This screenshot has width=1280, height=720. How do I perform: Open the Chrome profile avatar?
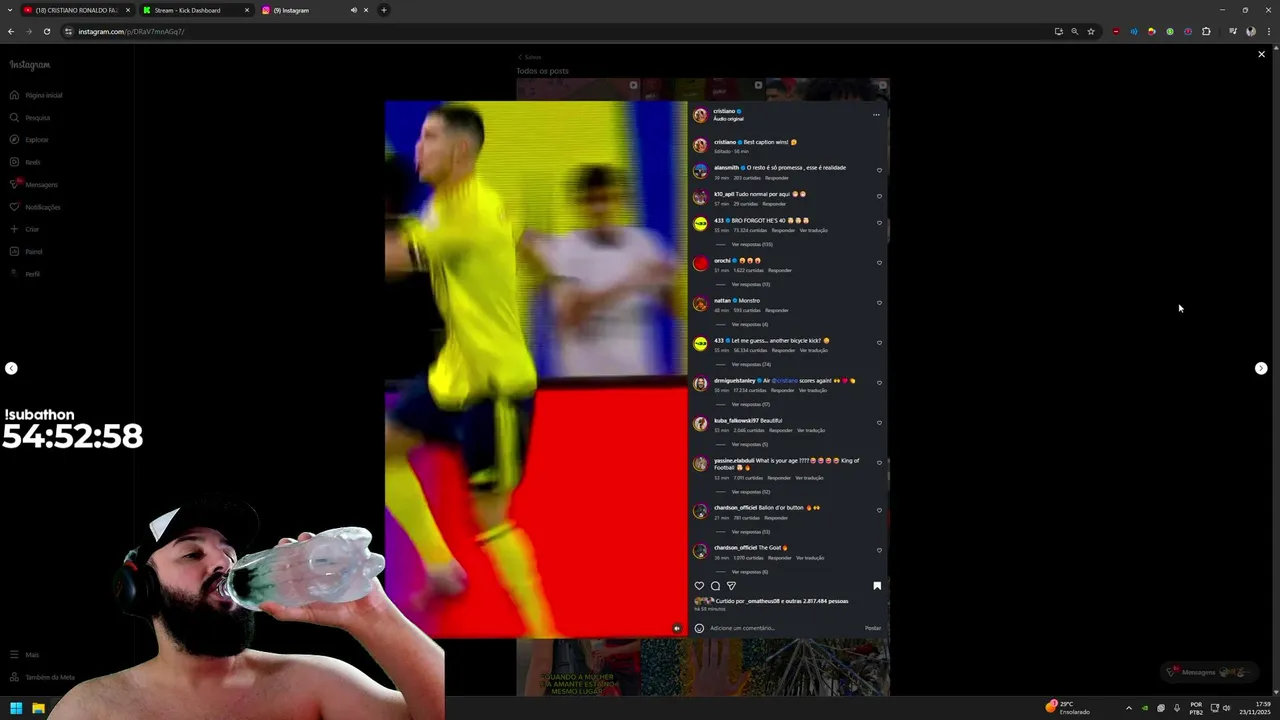tap(1250, 31)
